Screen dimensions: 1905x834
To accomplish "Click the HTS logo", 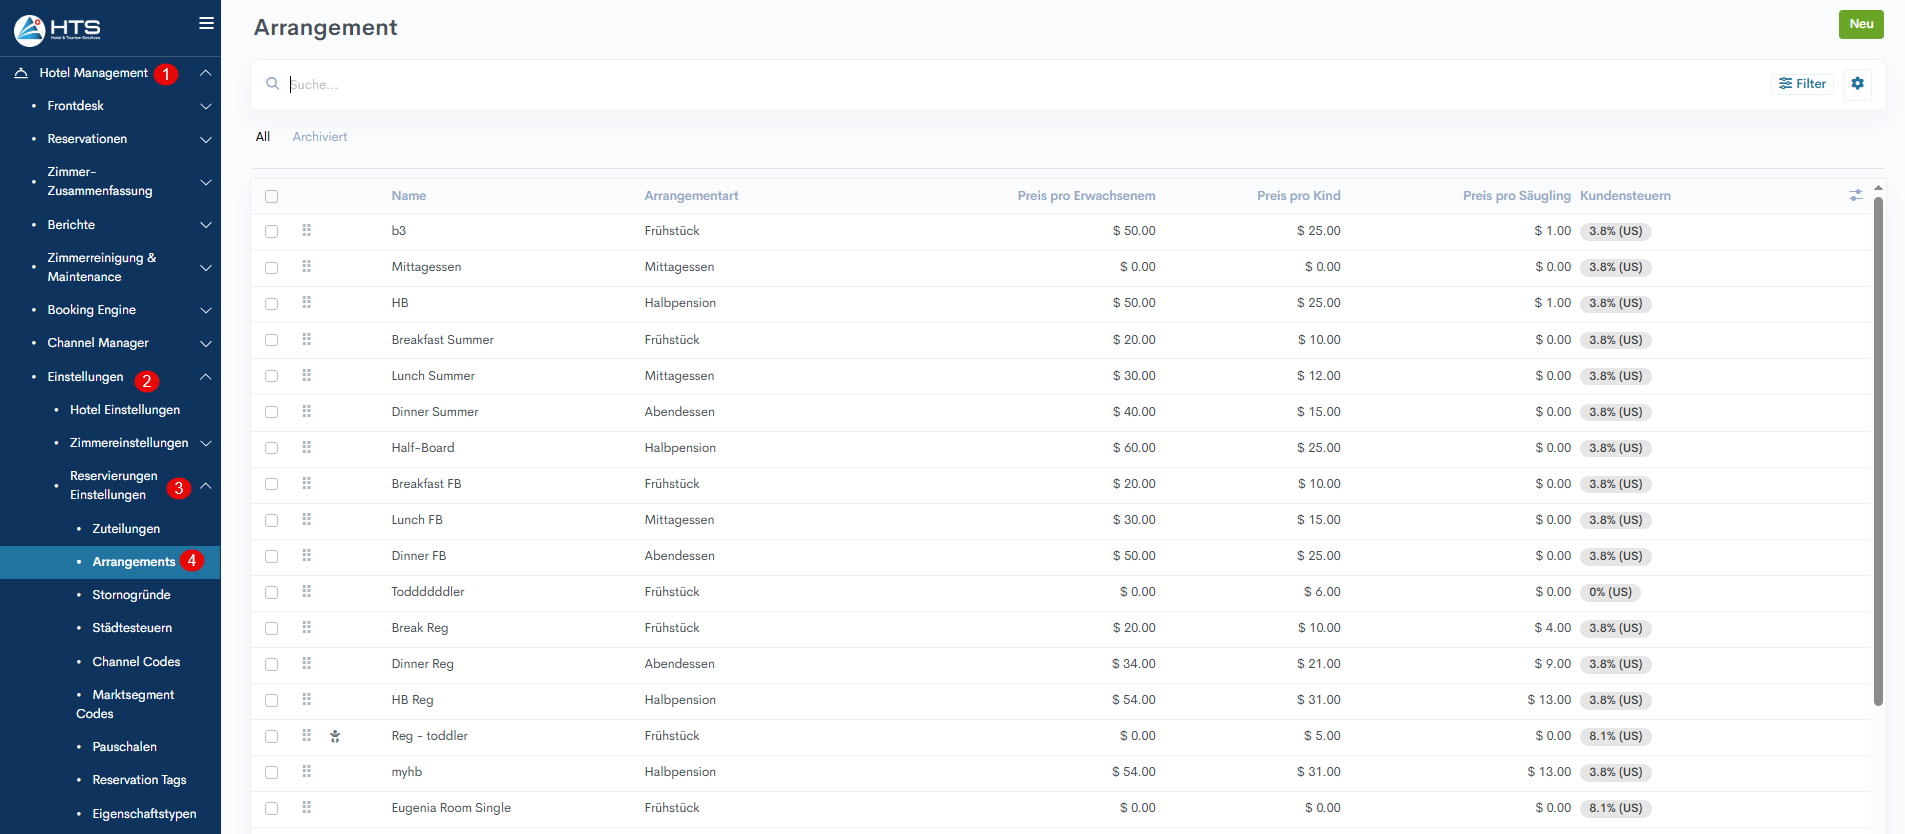I will [x=58, y=29].
